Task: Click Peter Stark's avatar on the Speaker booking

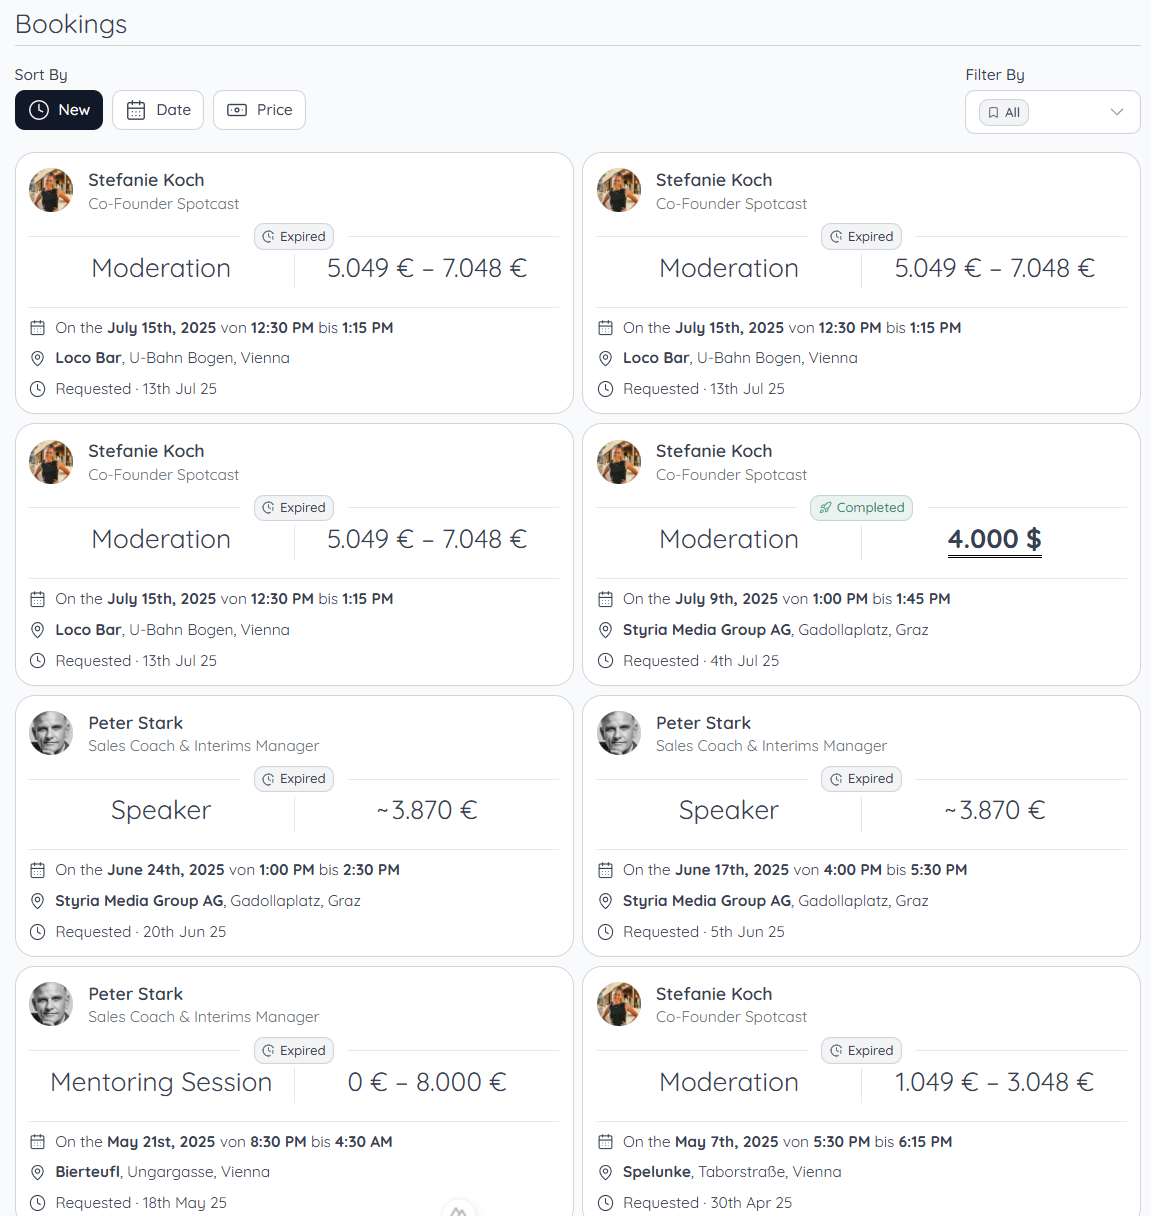Action: [x=51, y=733]
